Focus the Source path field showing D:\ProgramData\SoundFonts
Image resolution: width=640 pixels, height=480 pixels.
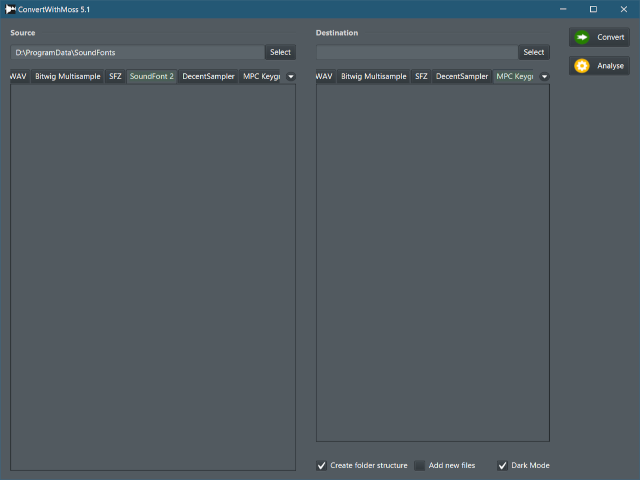(138, 52)
